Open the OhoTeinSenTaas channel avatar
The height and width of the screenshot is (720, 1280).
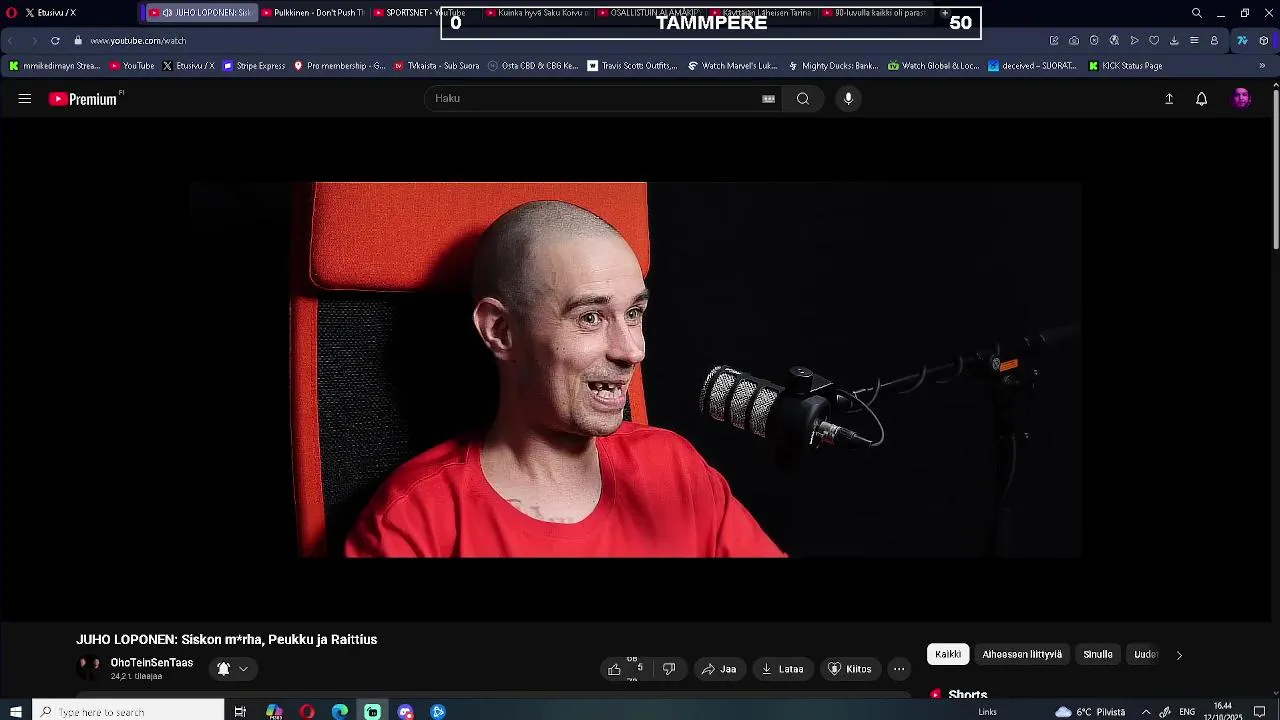tap(89, 668)
